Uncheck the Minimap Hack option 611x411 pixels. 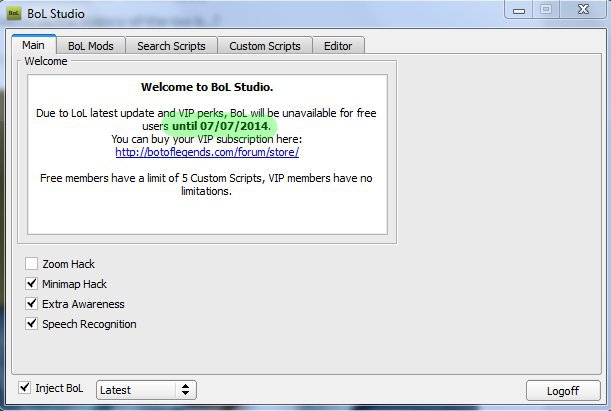[32, 284]
